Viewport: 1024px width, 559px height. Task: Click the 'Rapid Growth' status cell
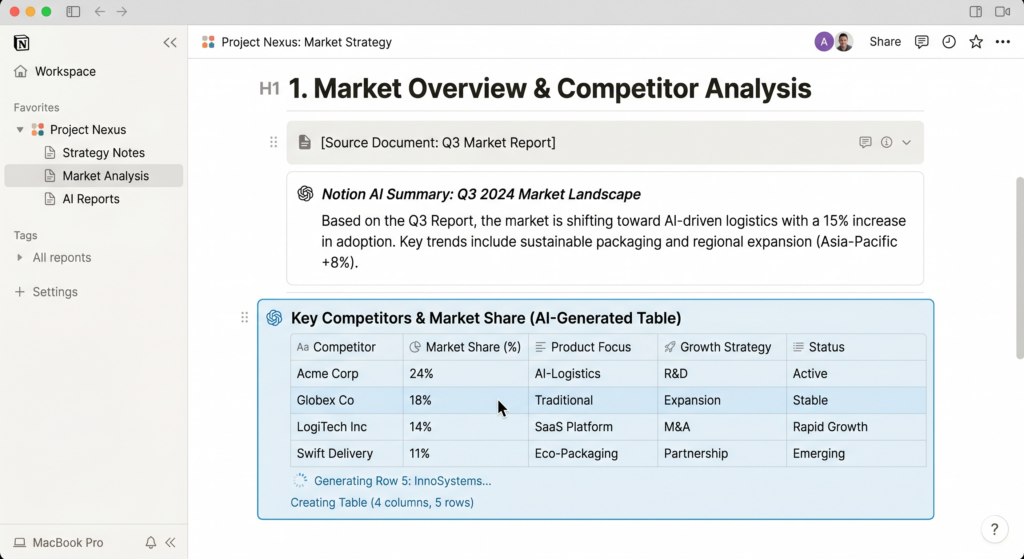click(x=856, y=427)
